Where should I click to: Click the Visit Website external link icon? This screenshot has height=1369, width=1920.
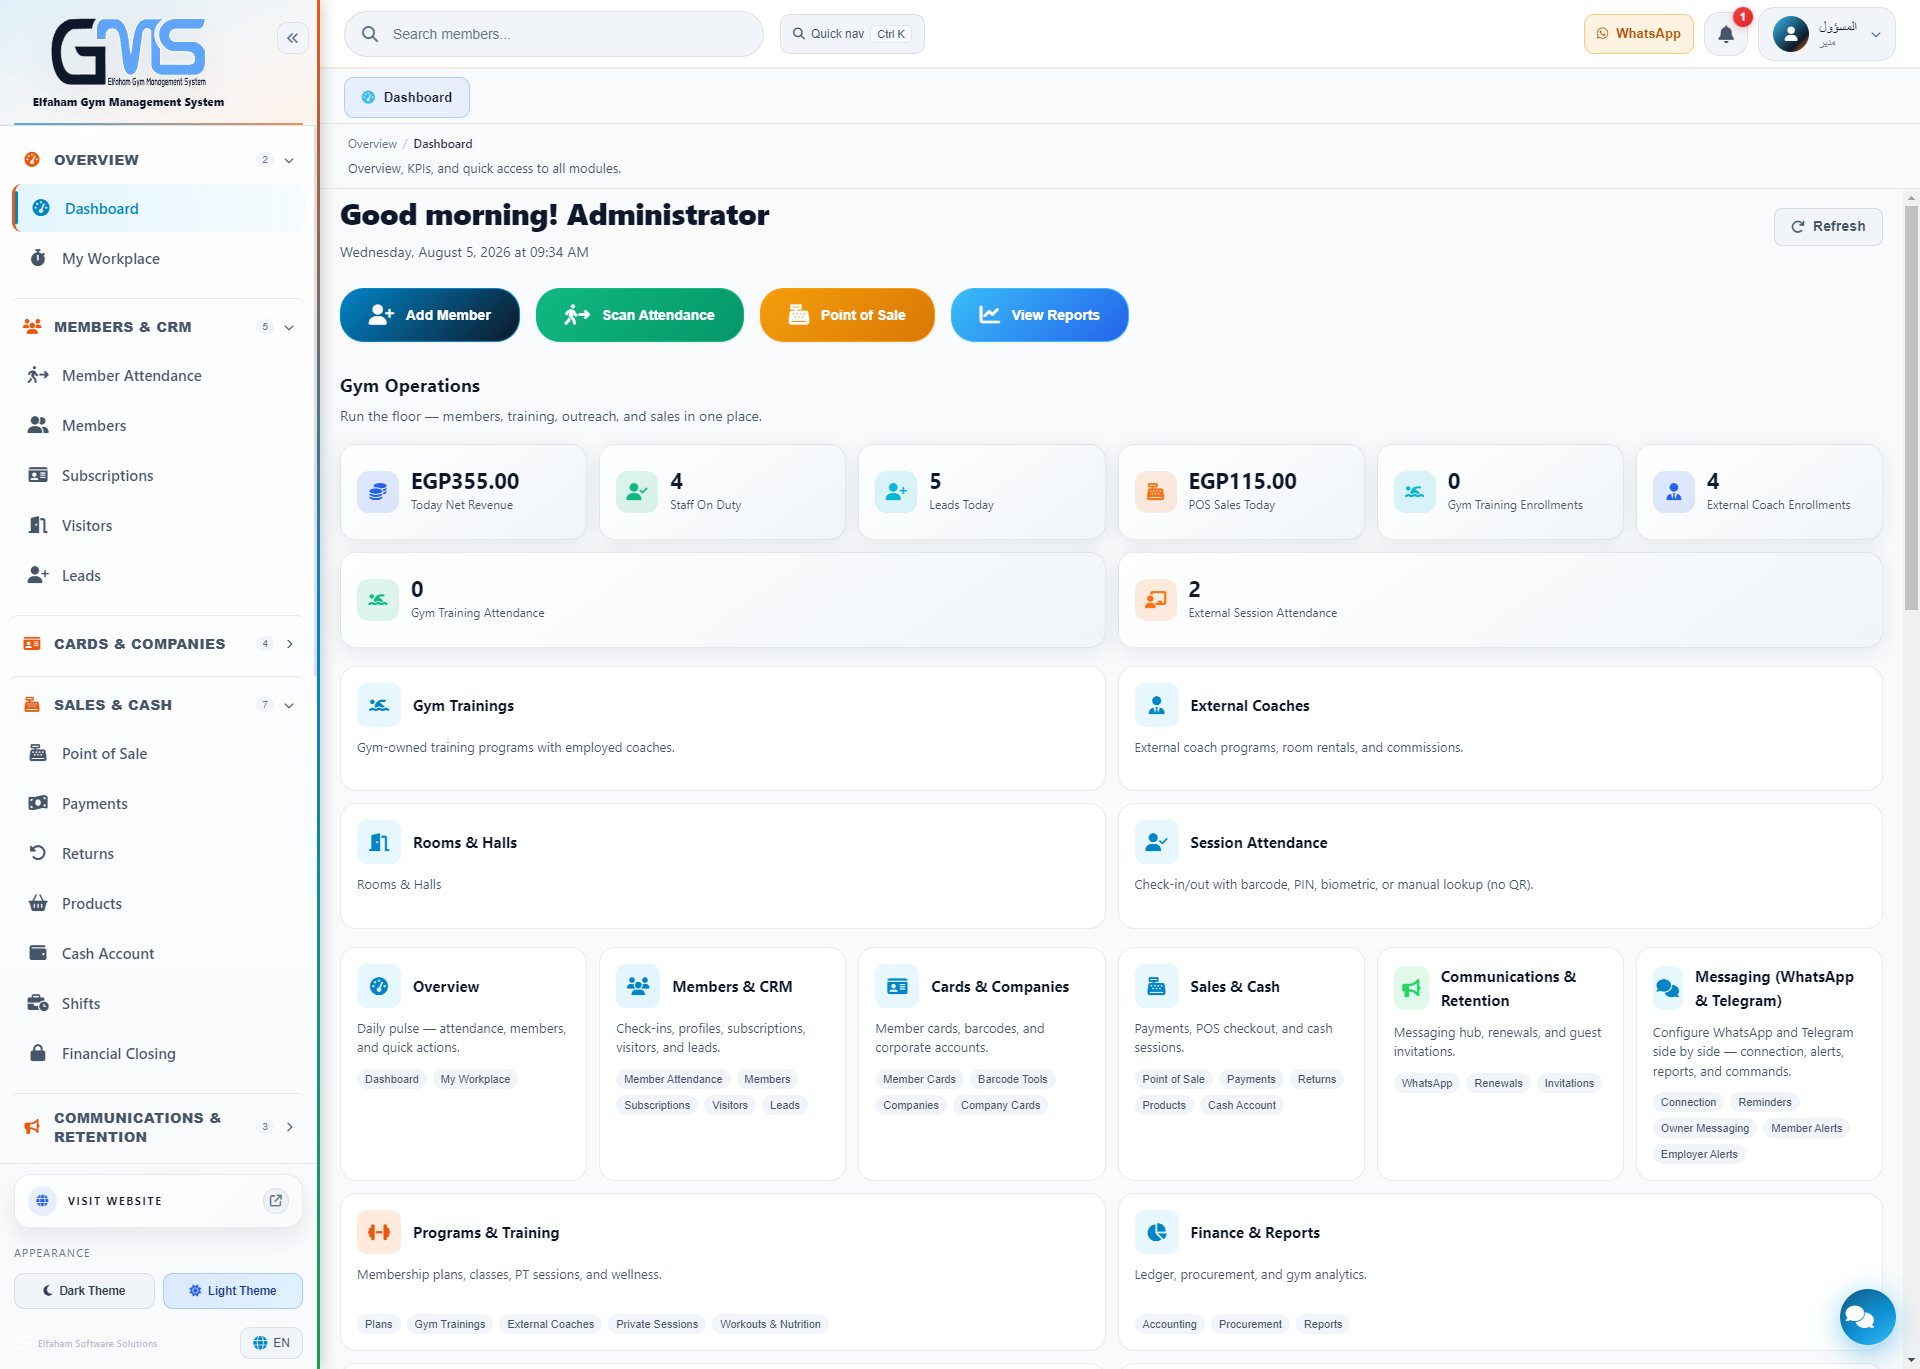click(276, 1200)
